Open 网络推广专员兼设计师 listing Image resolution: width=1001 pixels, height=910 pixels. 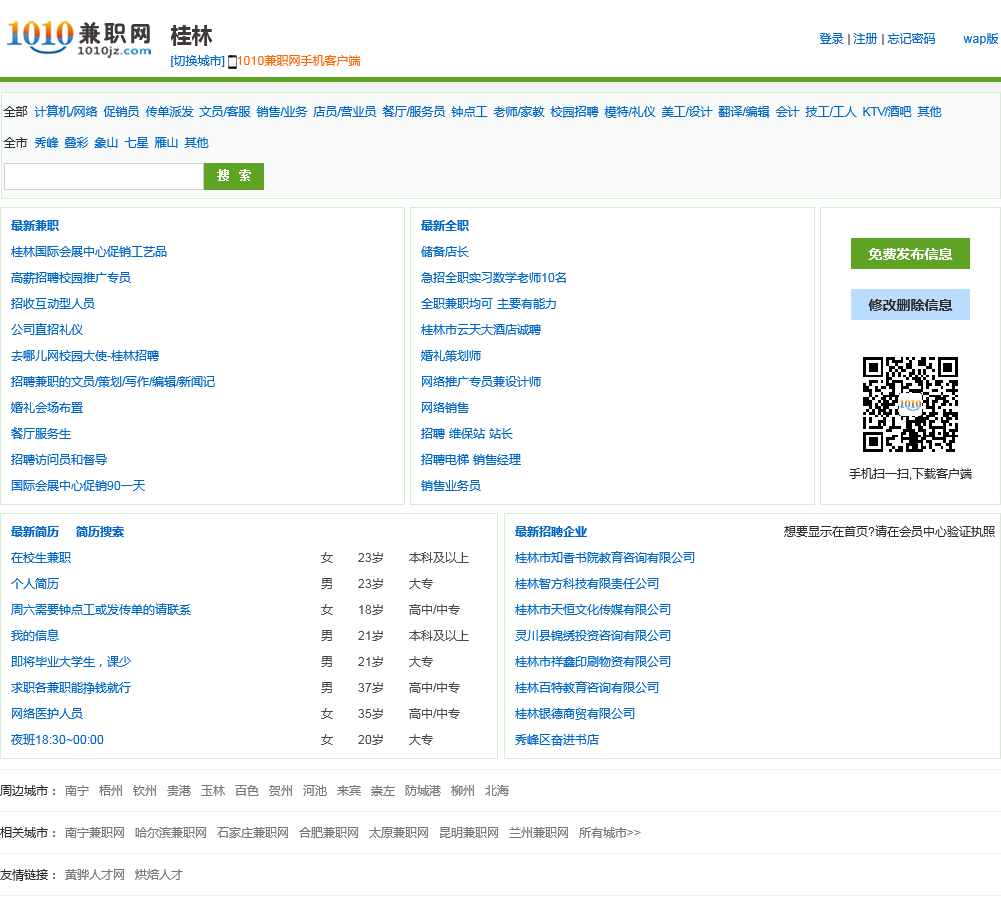tap(481, 381)
